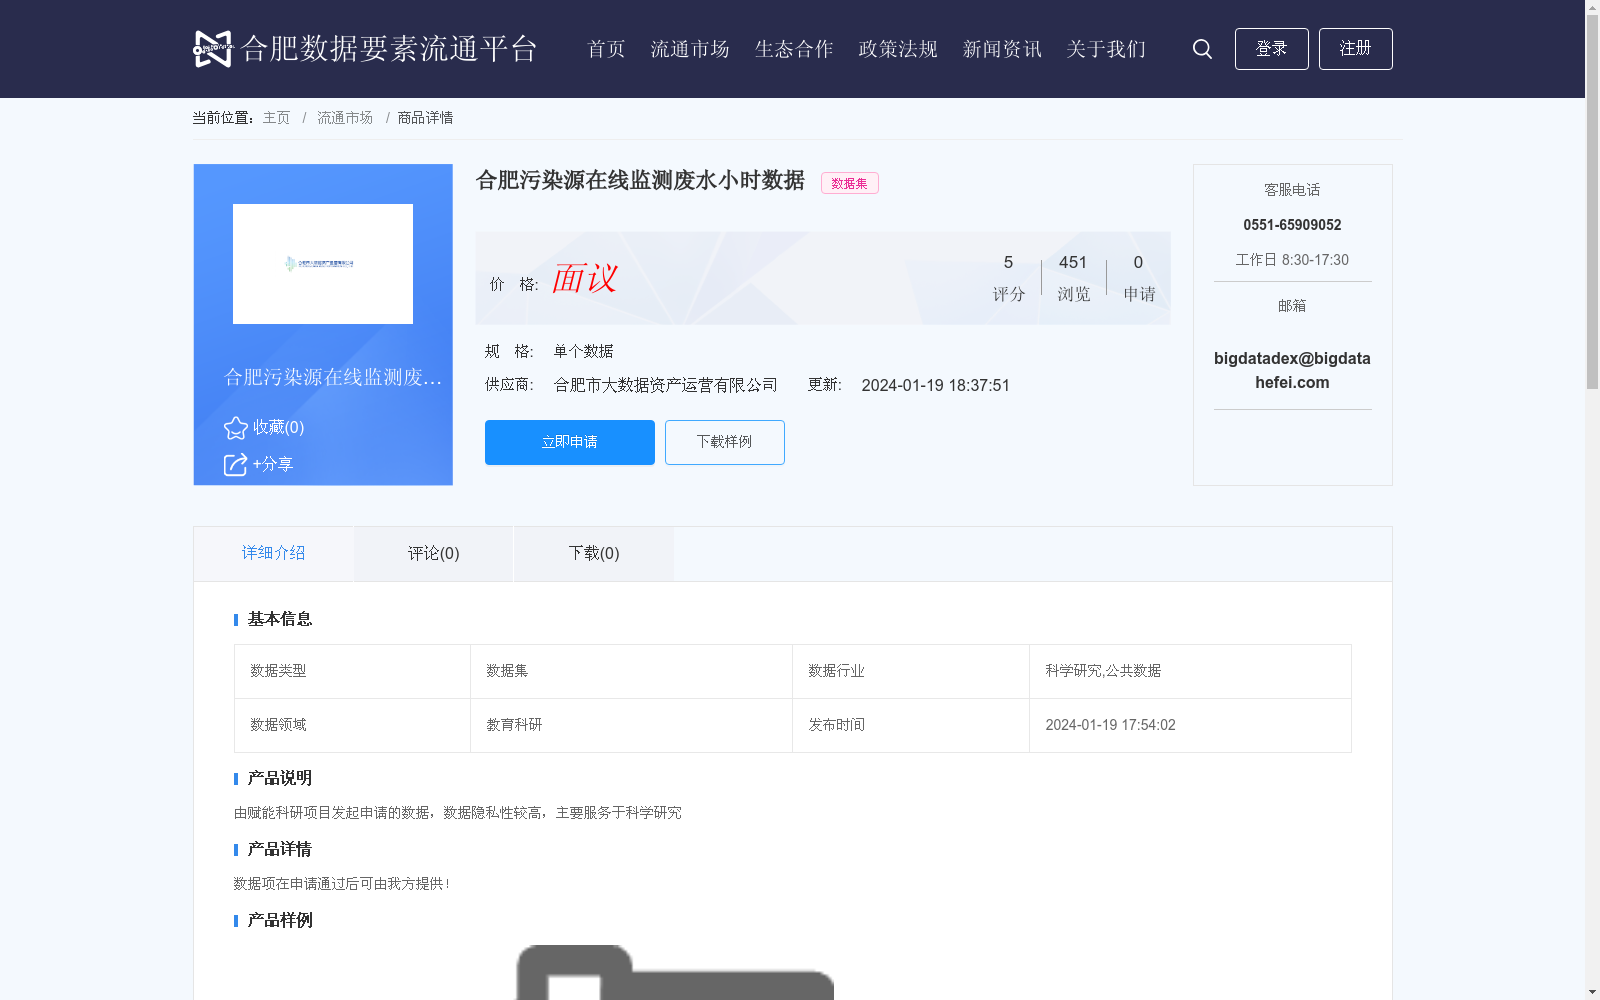The height and width of the screenshot is (1000, 1600).
Task: Click working hours 工作日 8:30-17:30
Action: [1292, 260]
